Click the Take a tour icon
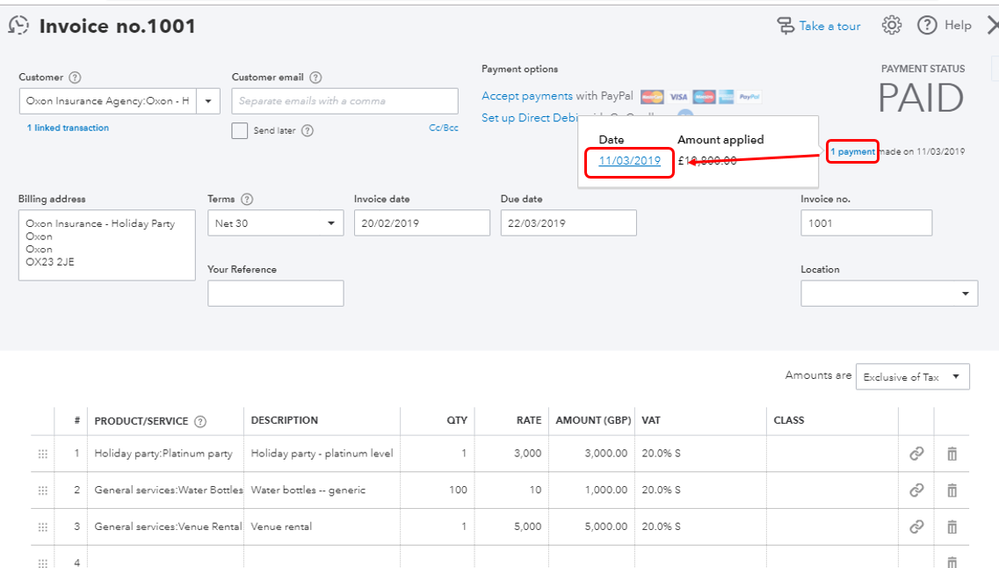The height and width of the screenshot is (568, 999). [x=785, y=25]
